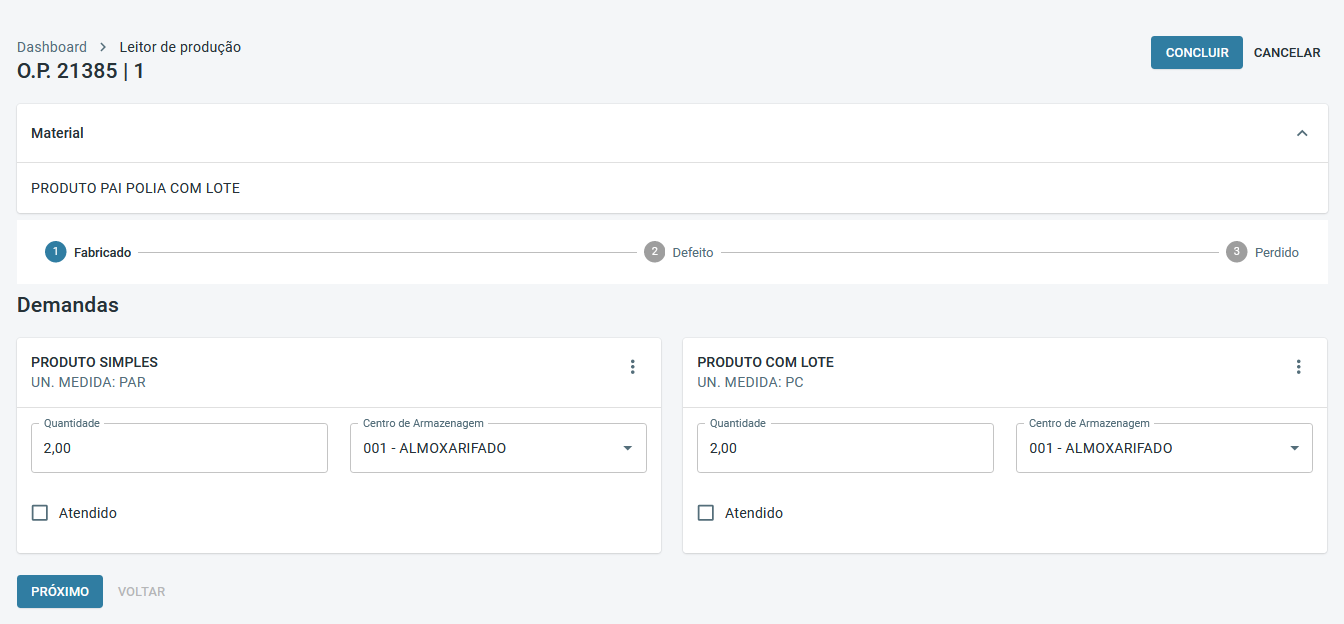Click the step 1 Fabricado circle

pos(55,252)
